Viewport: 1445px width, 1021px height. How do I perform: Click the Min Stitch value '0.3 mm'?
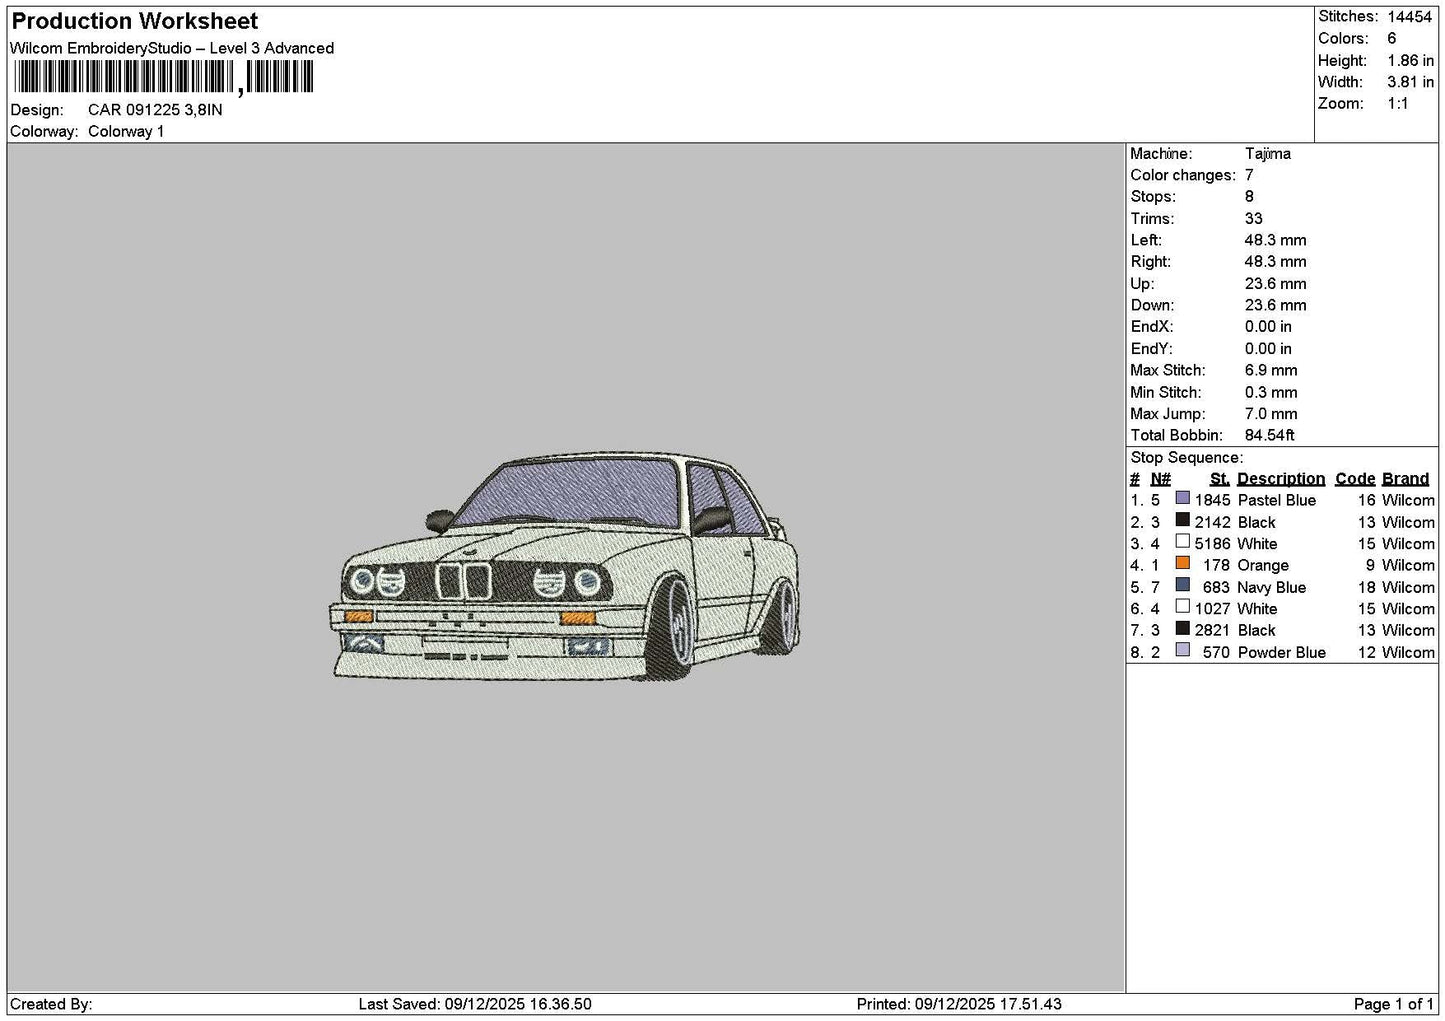(x=1271, y=393)
